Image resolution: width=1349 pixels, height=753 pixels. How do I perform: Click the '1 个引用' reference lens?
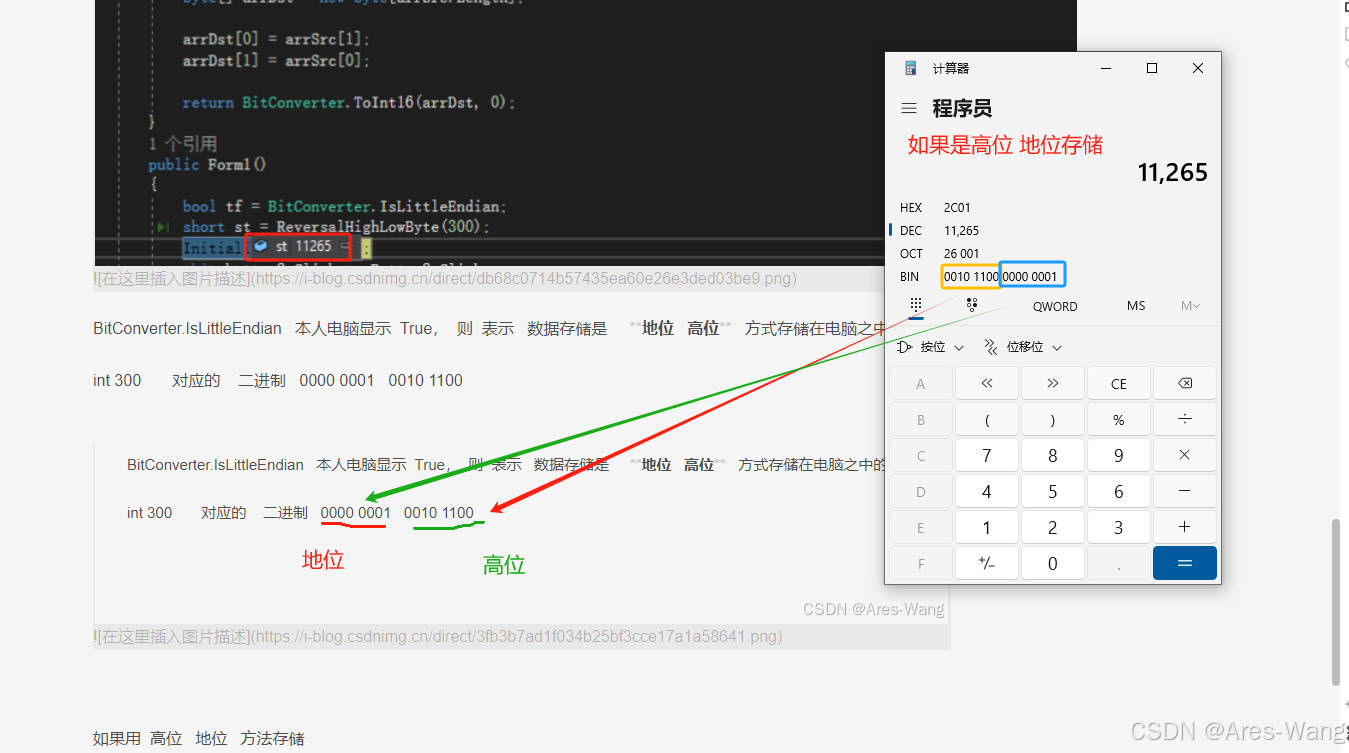183,144
